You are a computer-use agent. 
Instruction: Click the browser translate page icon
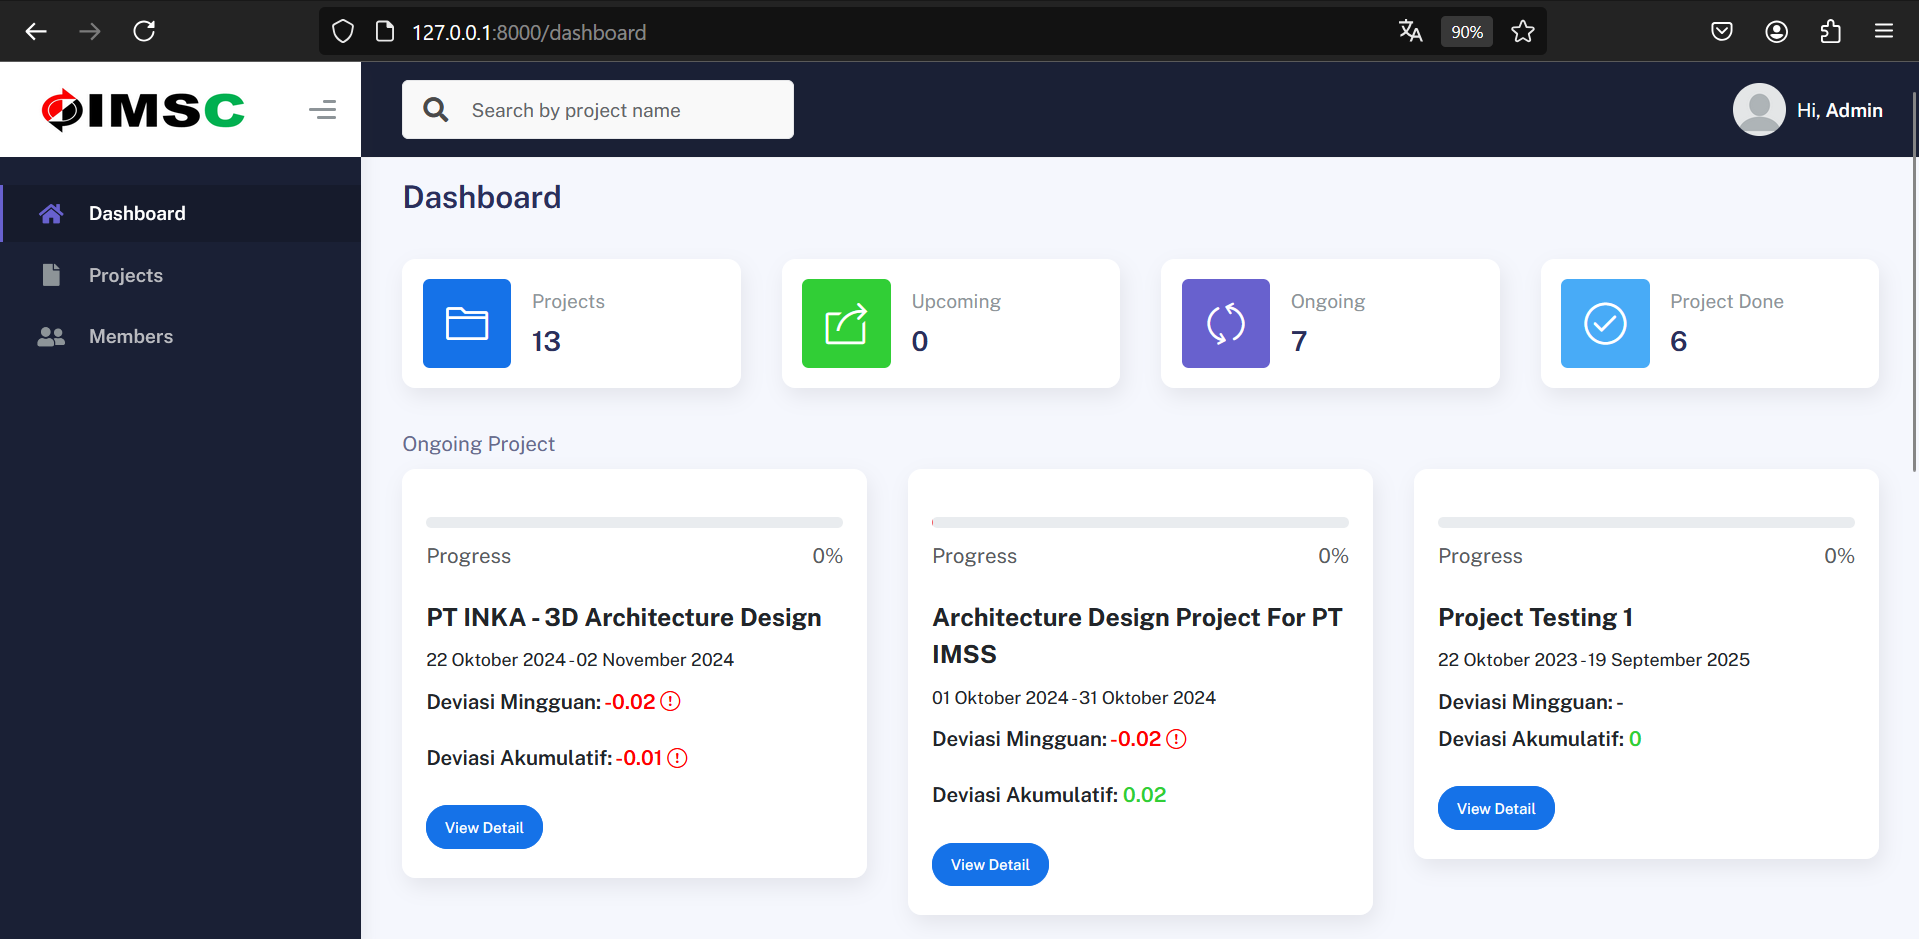point(1410,32)
